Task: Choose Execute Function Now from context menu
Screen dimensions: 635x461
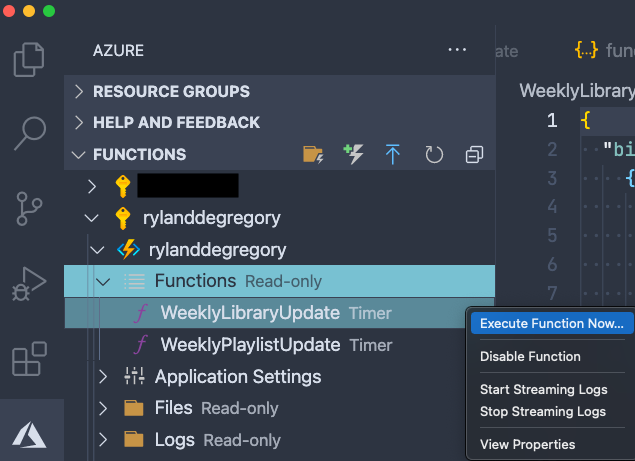Action: point(552,323)
